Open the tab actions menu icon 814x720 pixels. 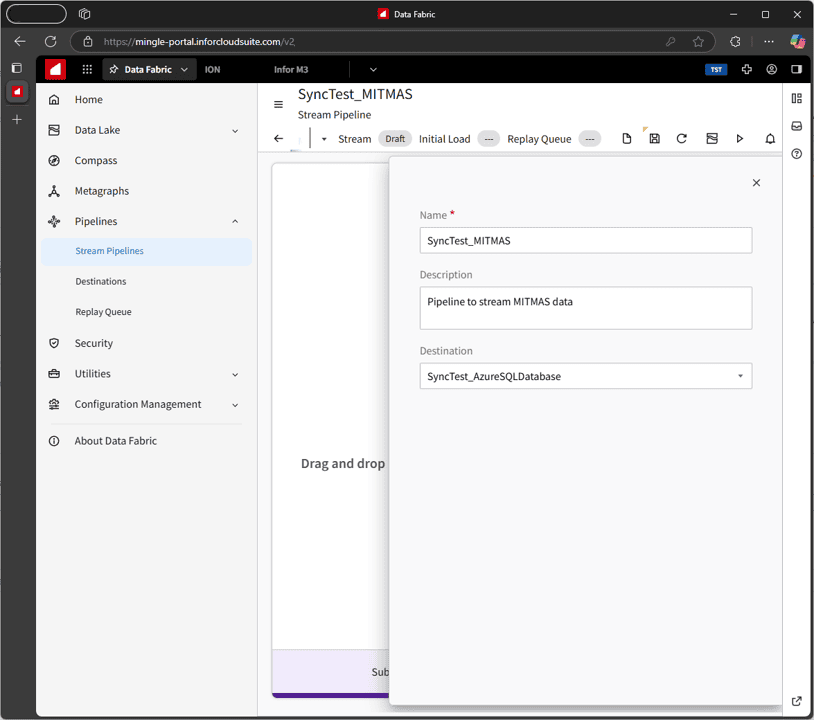click(x=85, y=14)
